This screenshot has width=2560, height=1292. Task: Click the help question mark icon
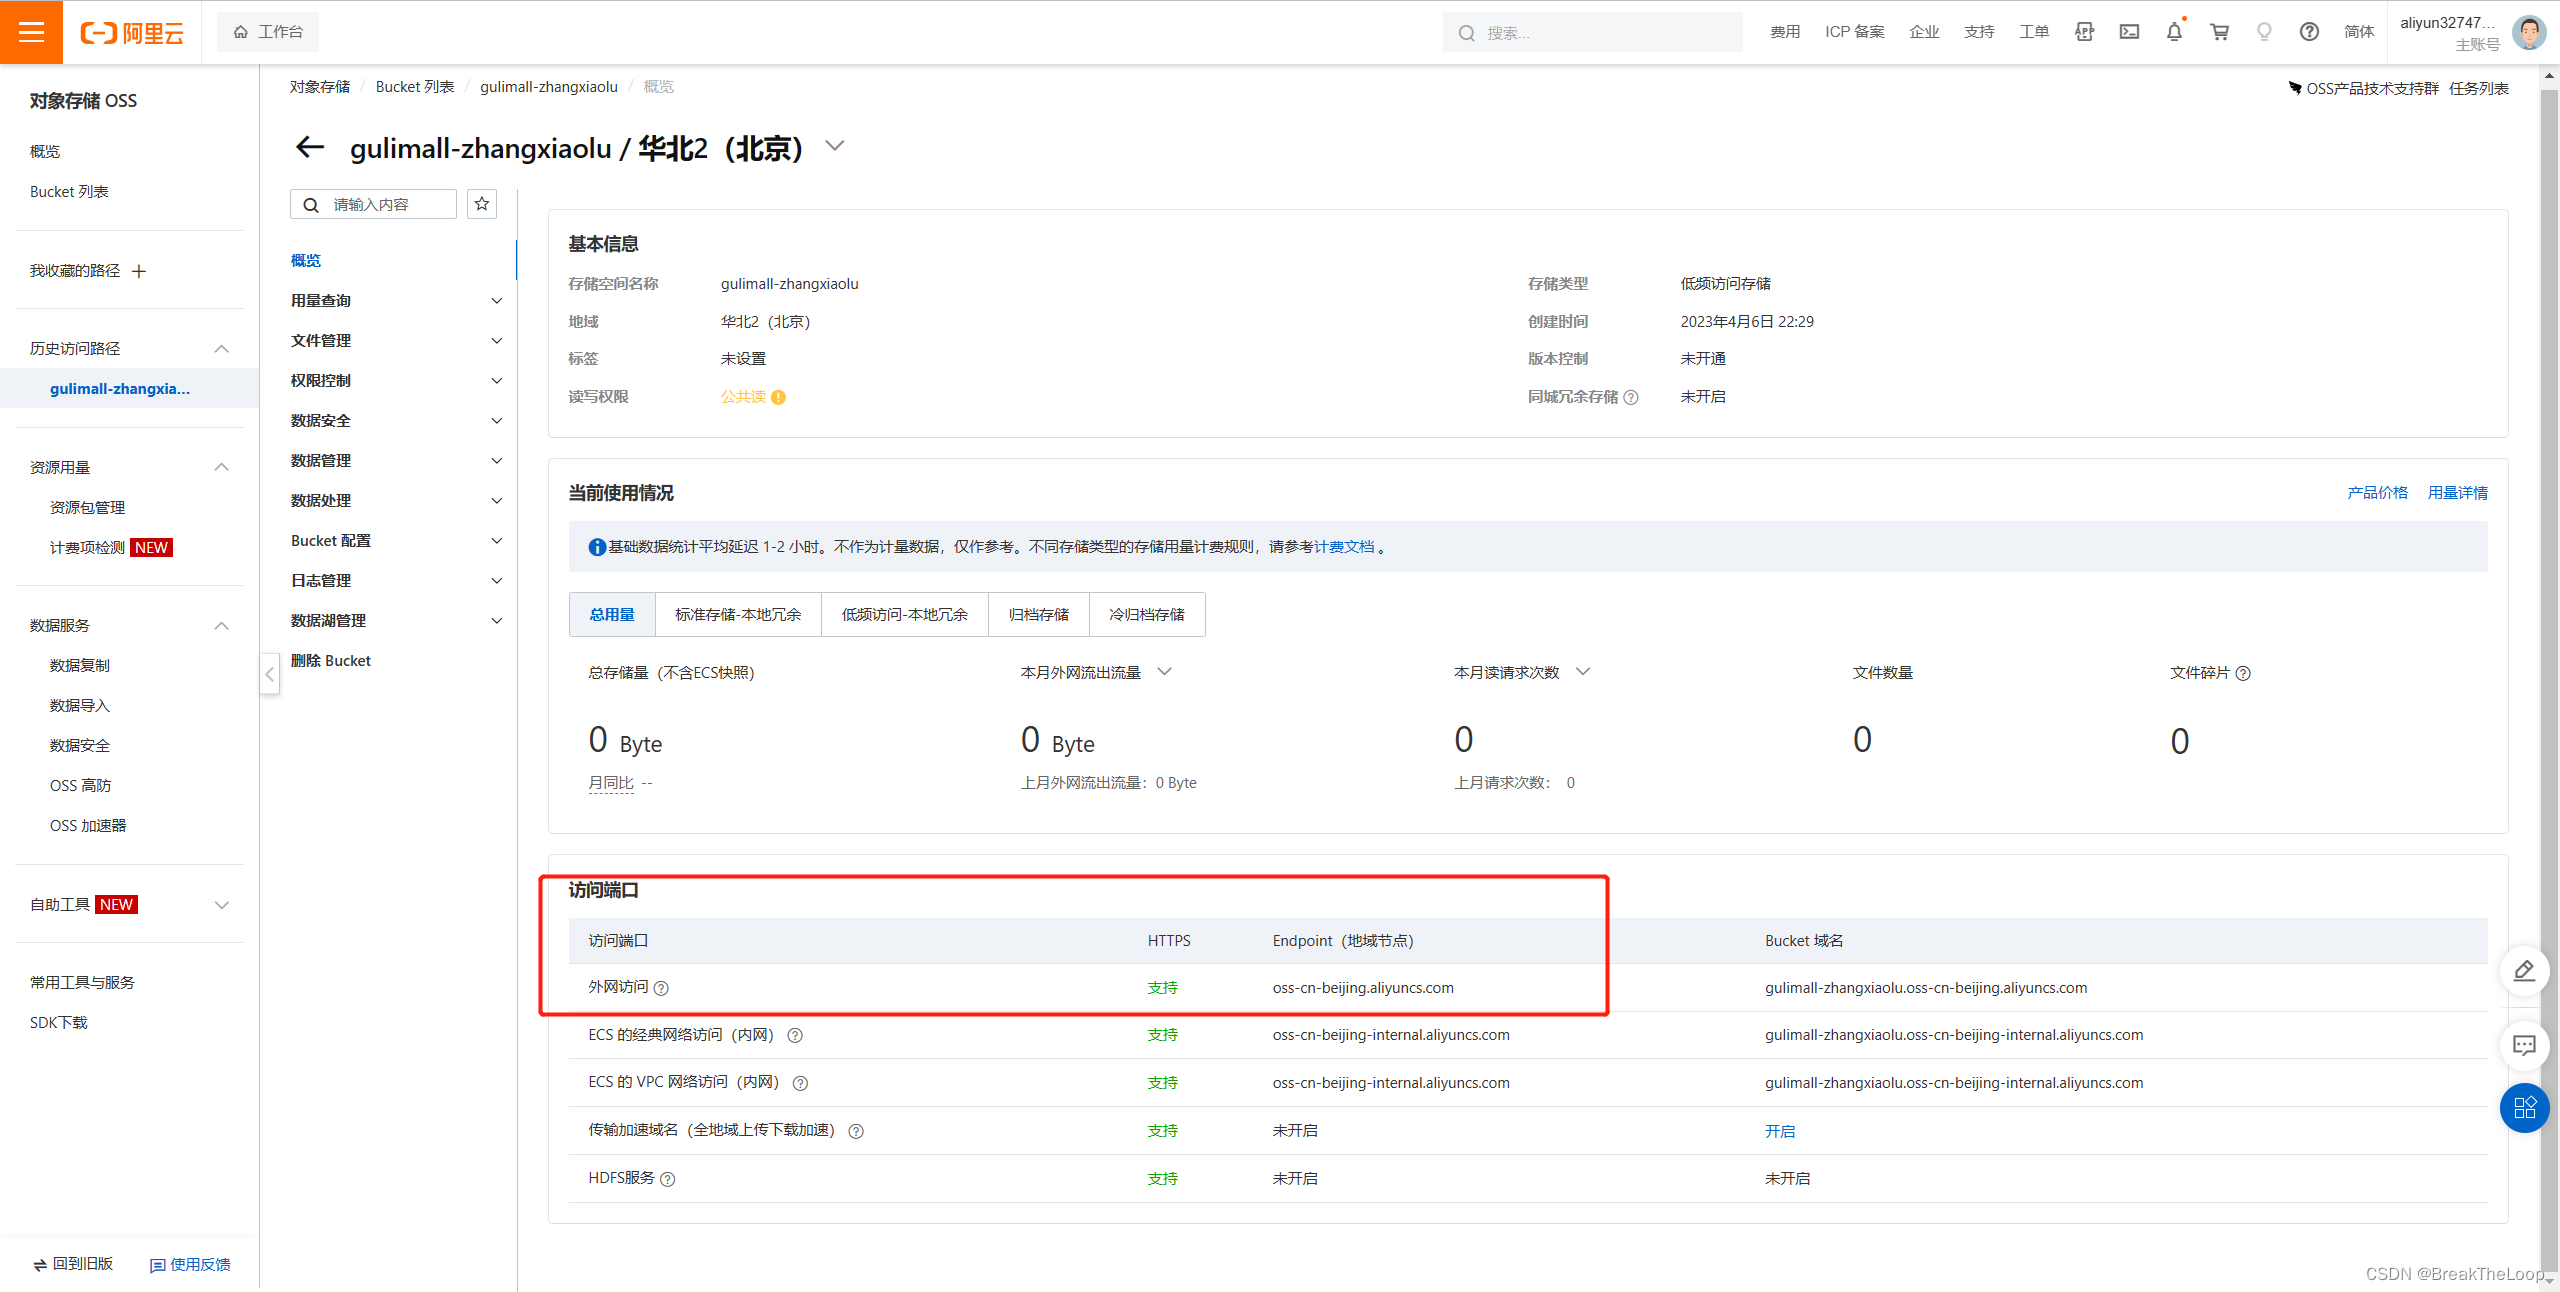[x=2309, y=32]
